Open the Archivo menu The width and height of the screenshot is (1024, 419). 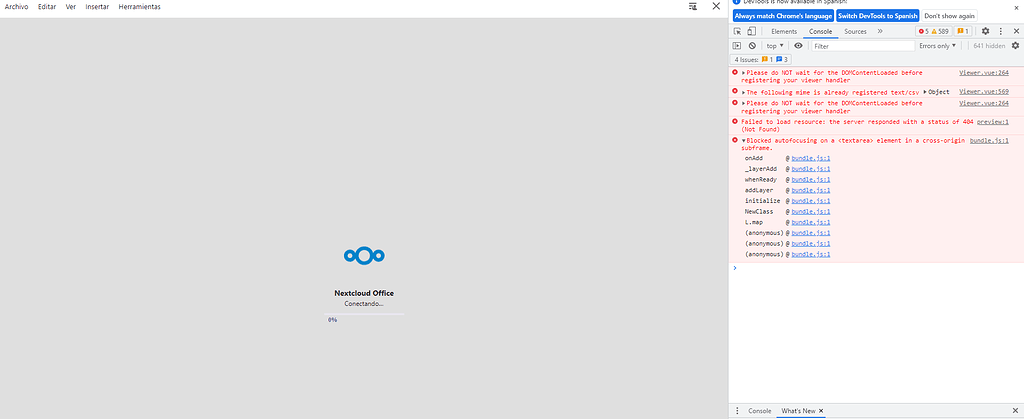[x=16, y=7]
